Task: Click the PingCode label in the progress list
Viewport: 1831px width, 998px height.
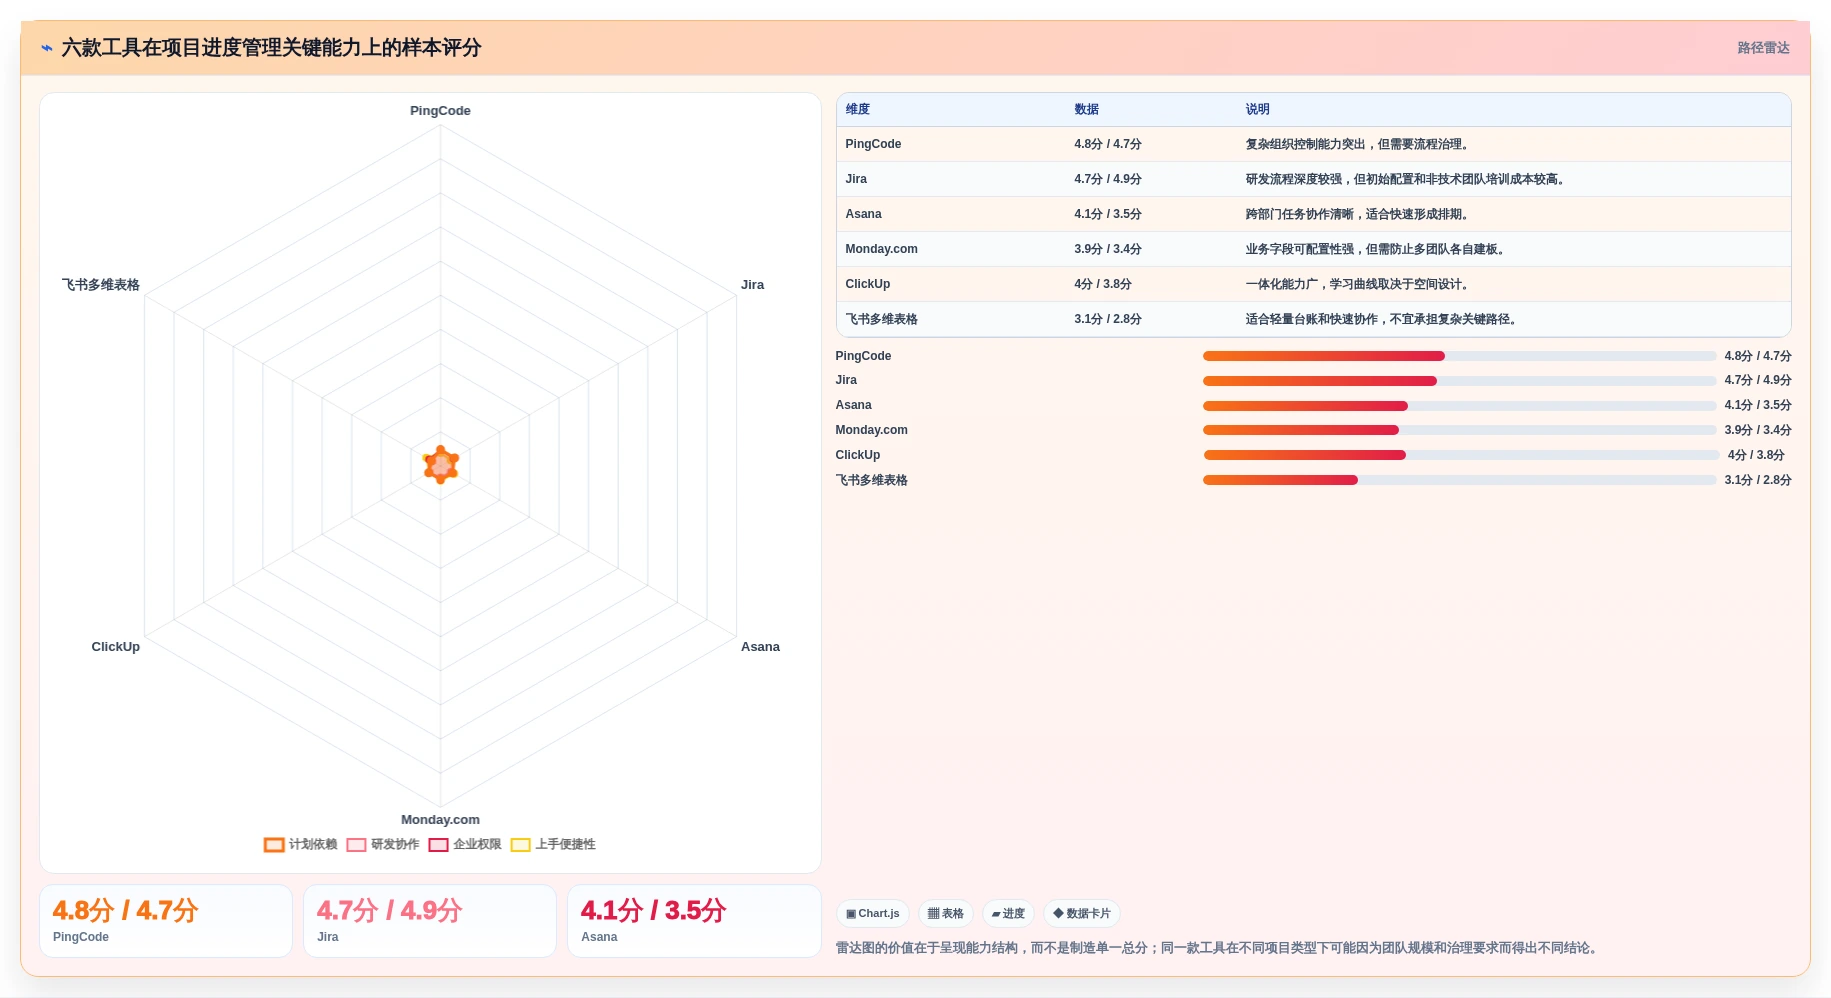Action: tap(863, 356)
